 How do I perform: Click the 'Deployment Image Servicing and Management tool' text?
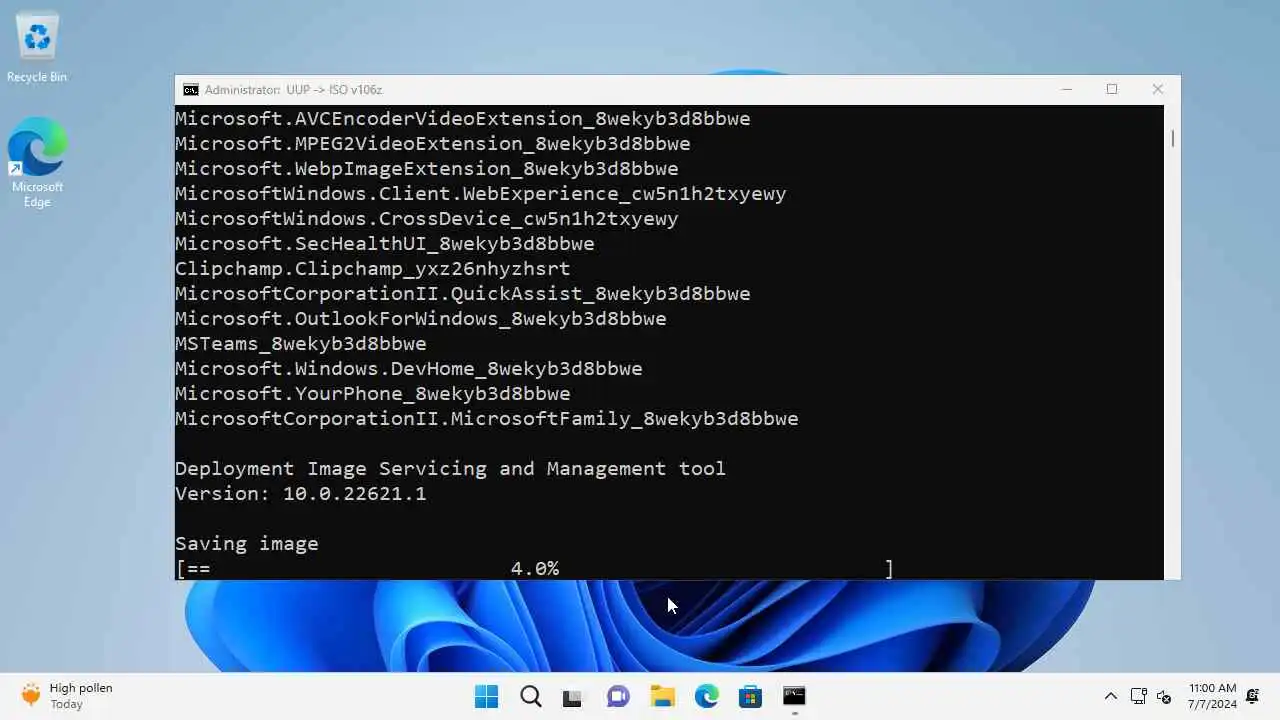[451, 469]
